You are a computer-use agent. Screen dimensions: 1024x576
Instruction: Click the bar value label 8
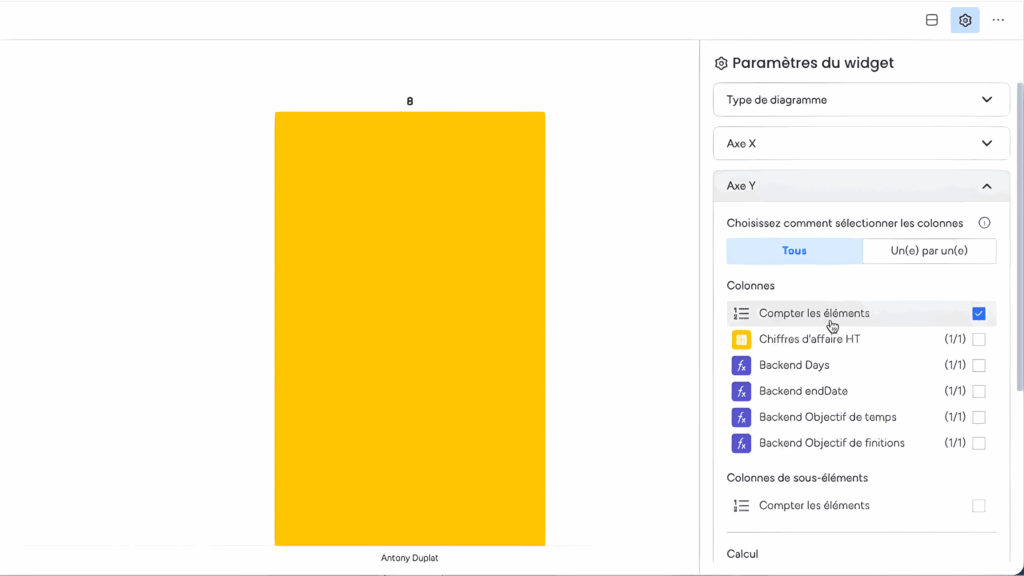(409, 101)
